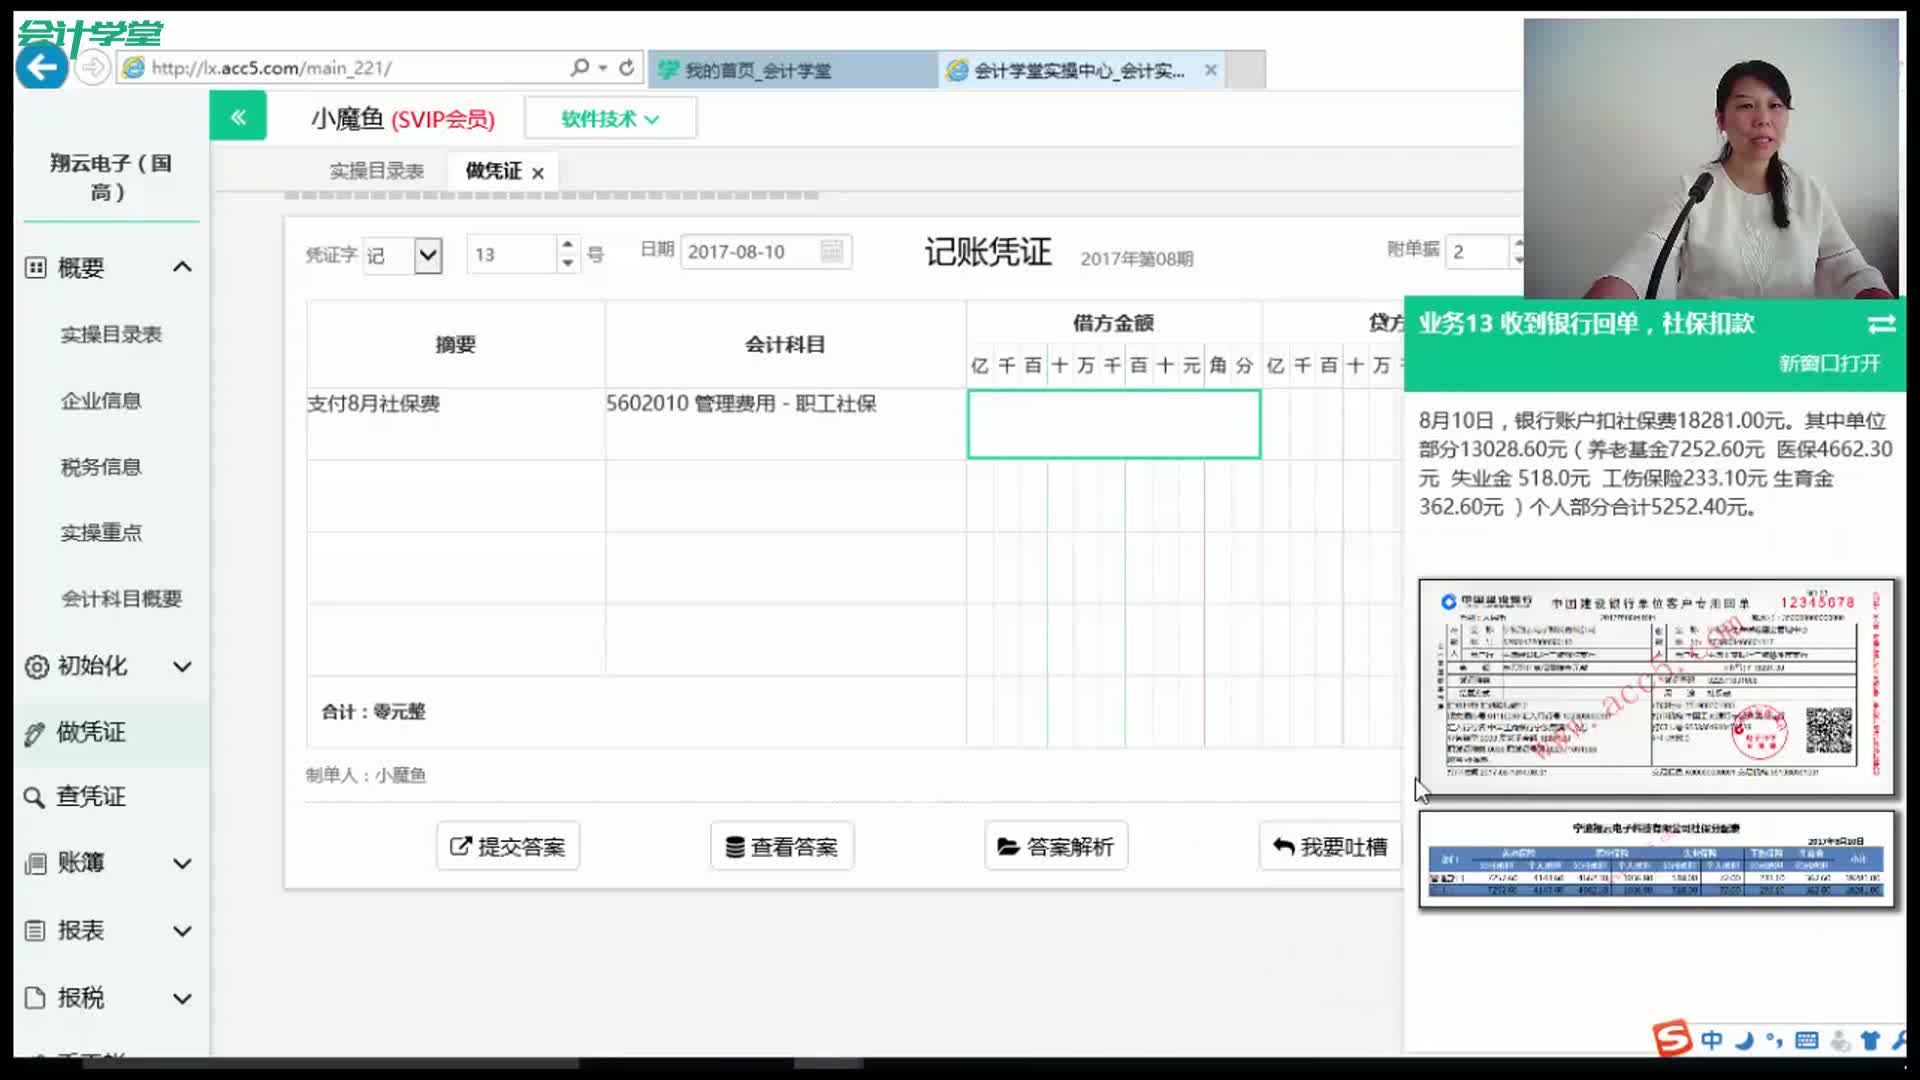1920x1080 pixels.
Task: Toggle the 中/英 language icon in Sogou bar
Action: pos(1712,1040)
